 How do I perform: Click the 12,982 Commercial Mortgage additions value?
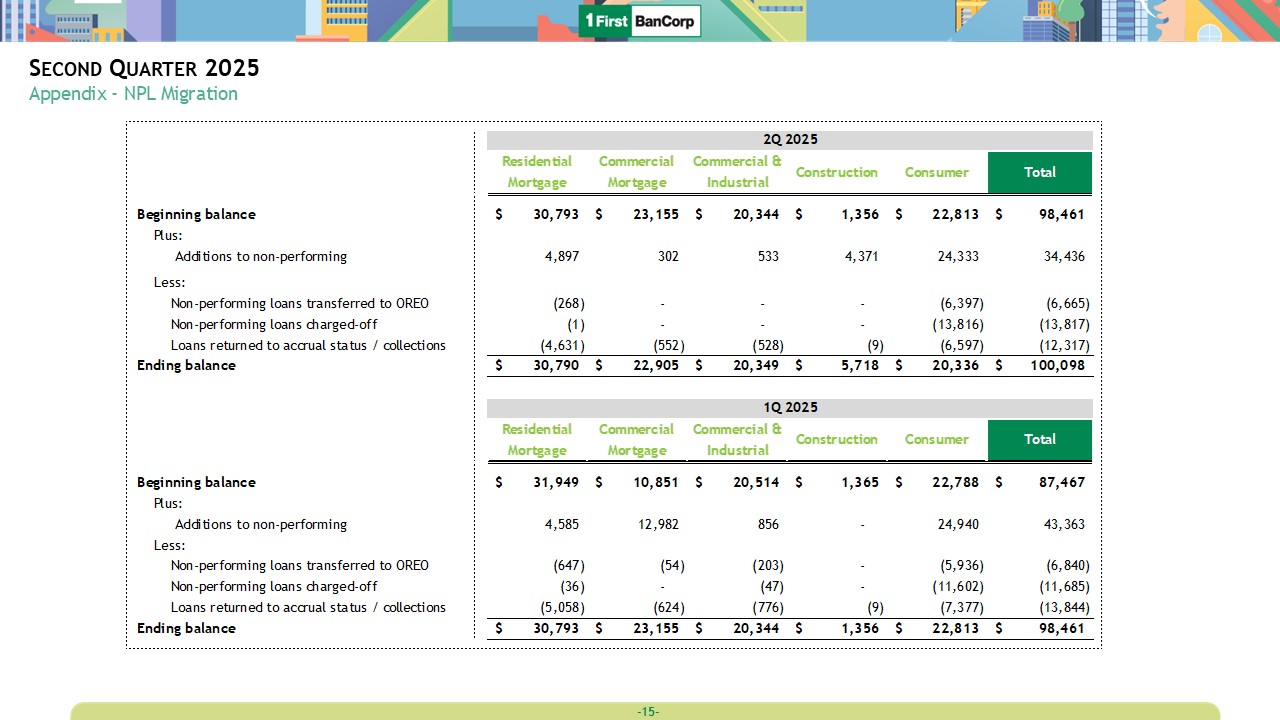pos(657,524)
